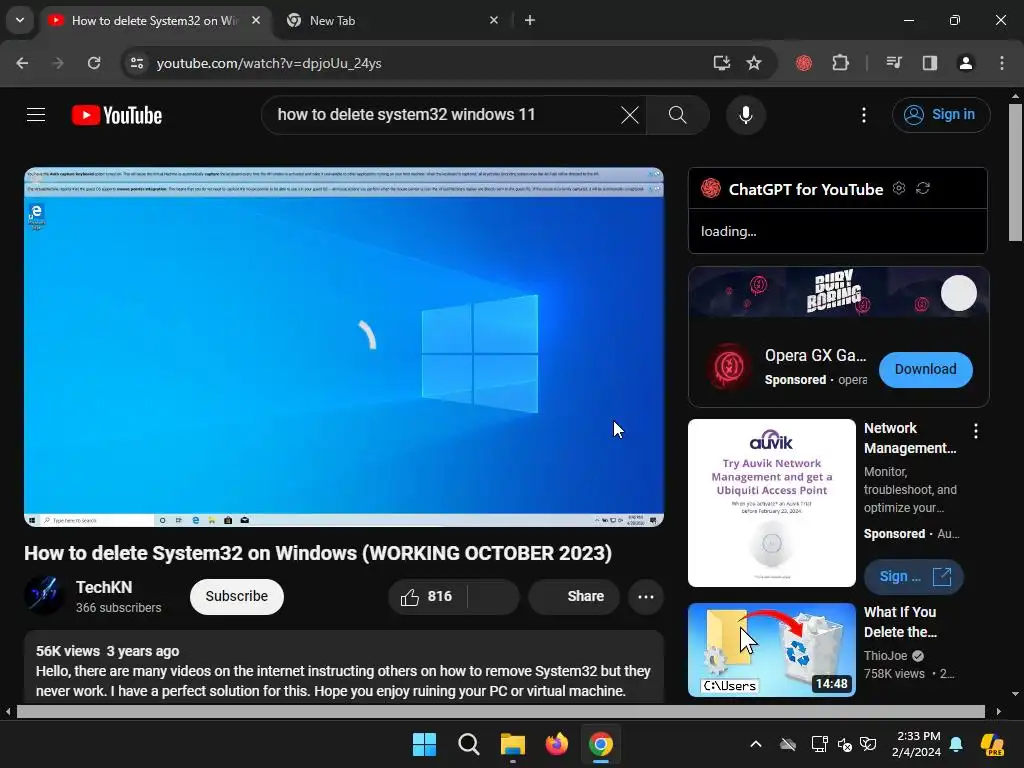Open ChatGPT for YouTube settings gear
Viewport: 1024px width, 768px height.
coord(899,188)
